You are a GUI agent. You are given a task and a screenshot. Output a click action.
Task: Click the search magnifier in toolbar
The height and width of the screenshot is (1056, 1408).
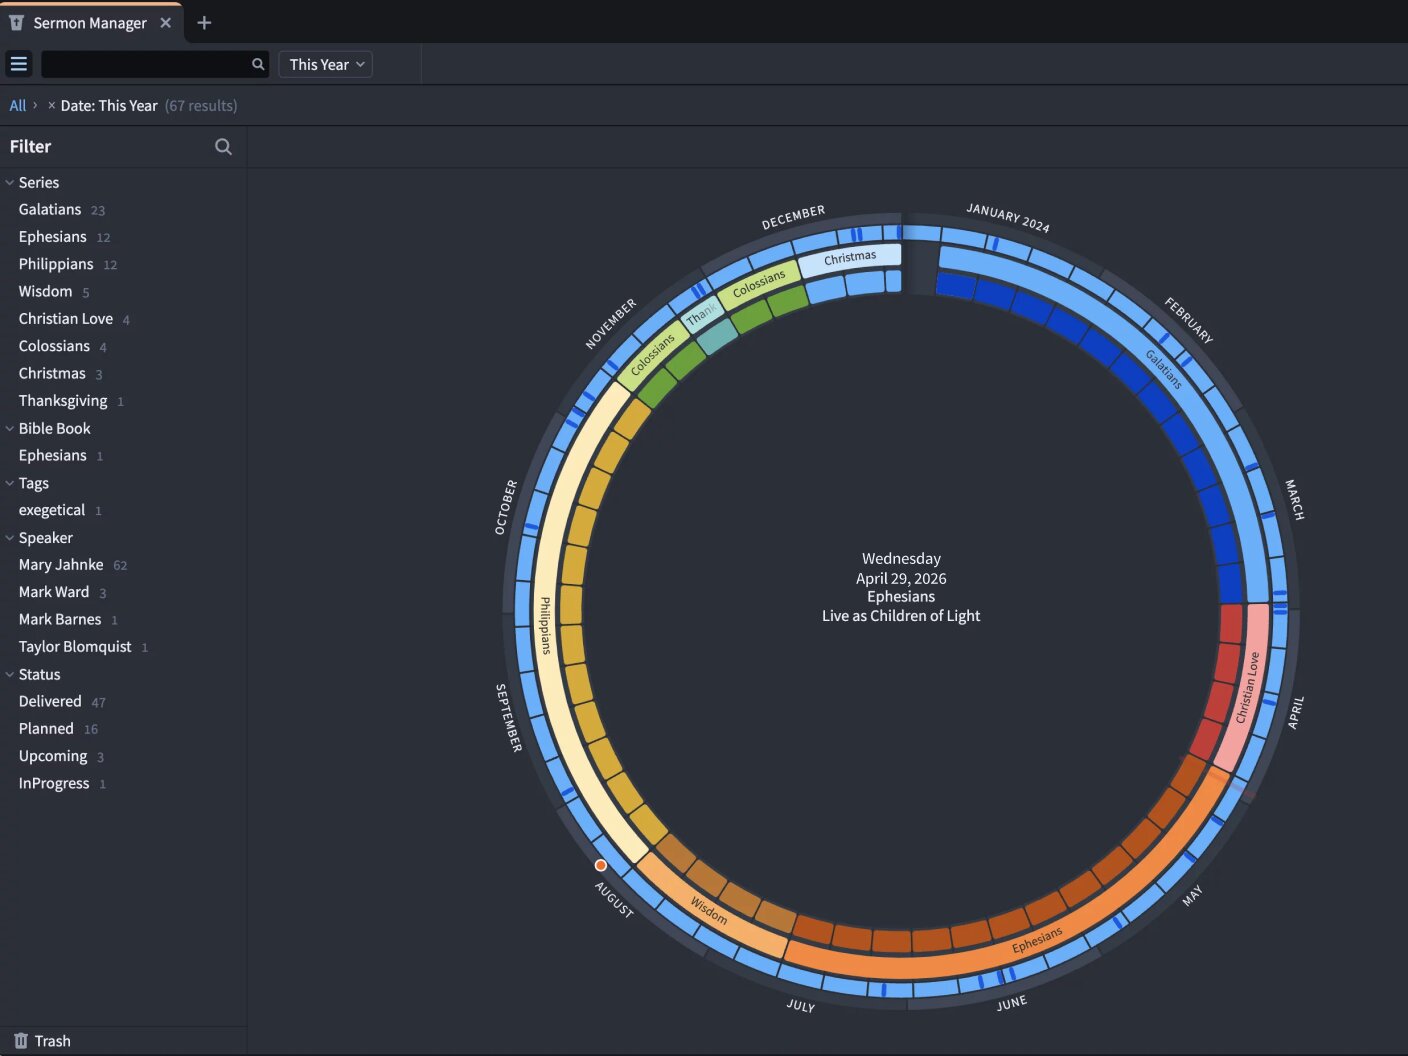[x=258, y=64]
